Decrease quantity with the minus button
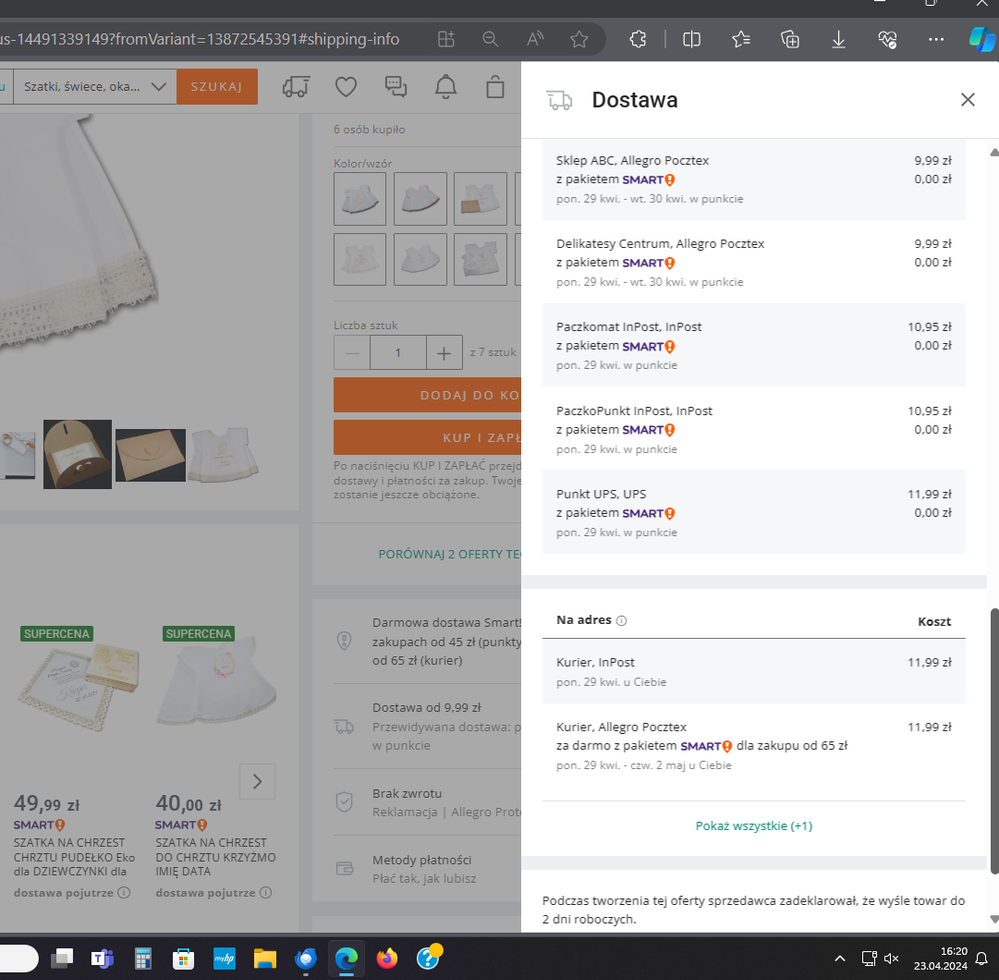 [x=352, y=353]
